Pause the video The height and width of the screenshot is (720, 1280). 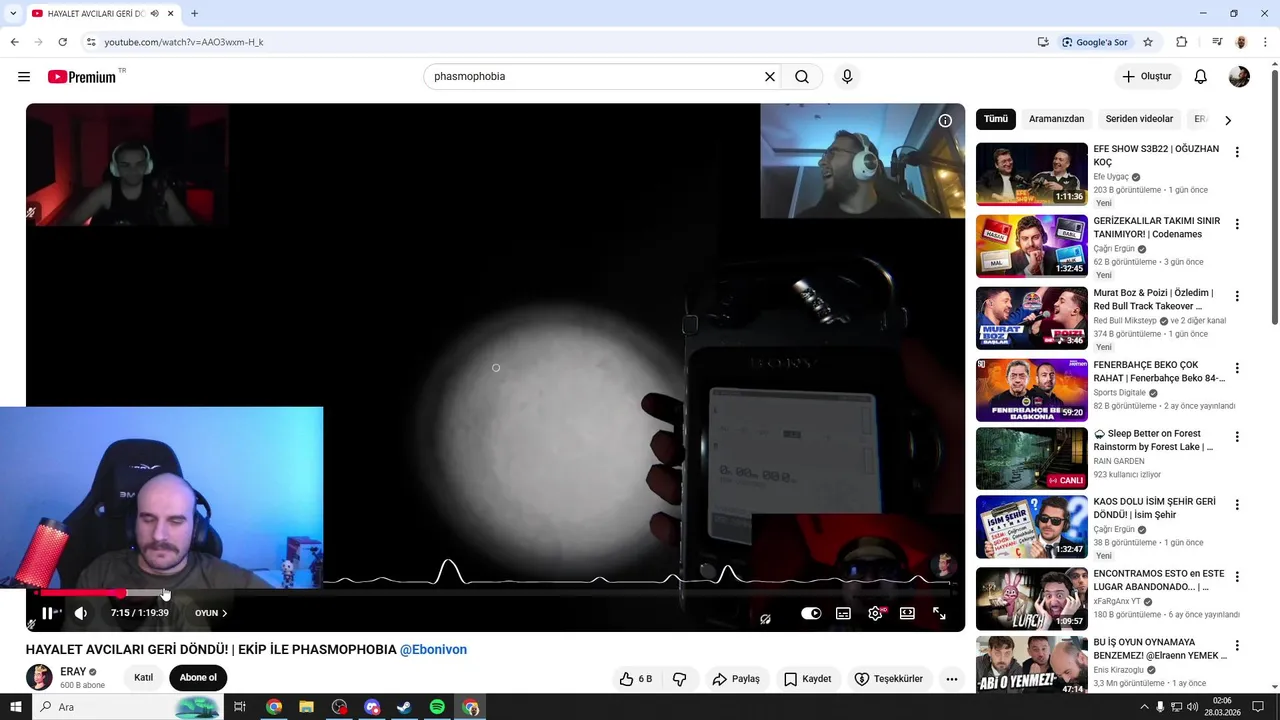47,613
